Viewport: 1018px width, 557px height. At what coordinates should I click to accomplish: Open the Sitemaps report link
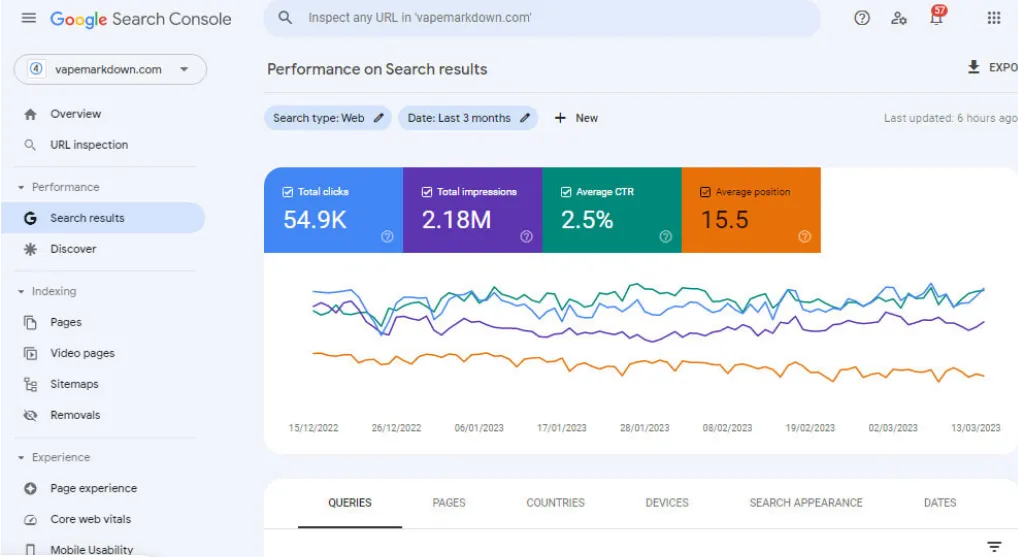[75, 384]
